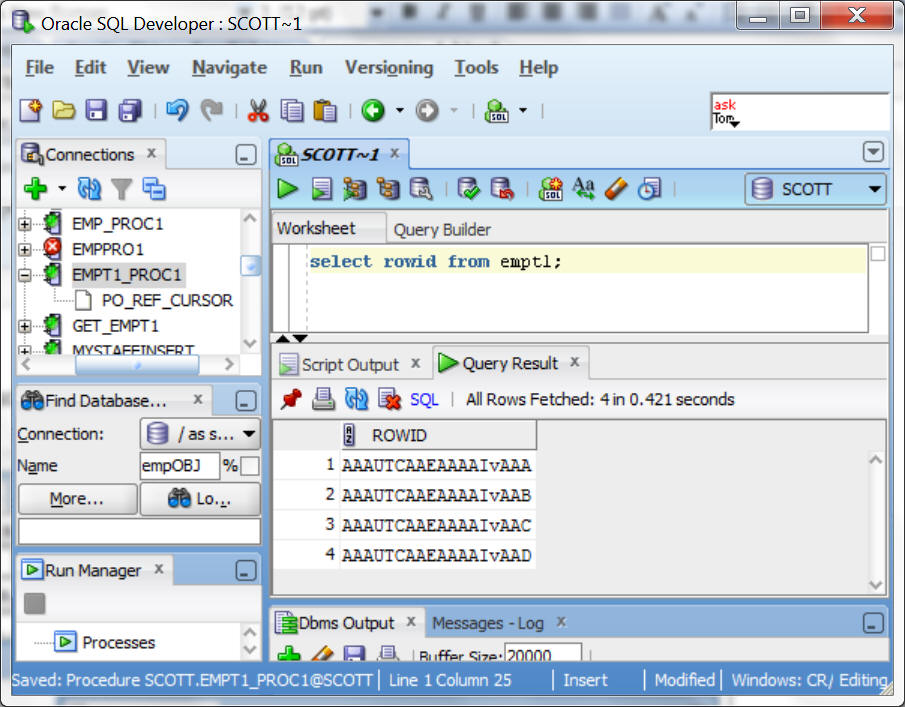The height and width of the screenshot is (707, 905).
Task: Save the current worksheet with the disk icon
Action: [96, 110]
